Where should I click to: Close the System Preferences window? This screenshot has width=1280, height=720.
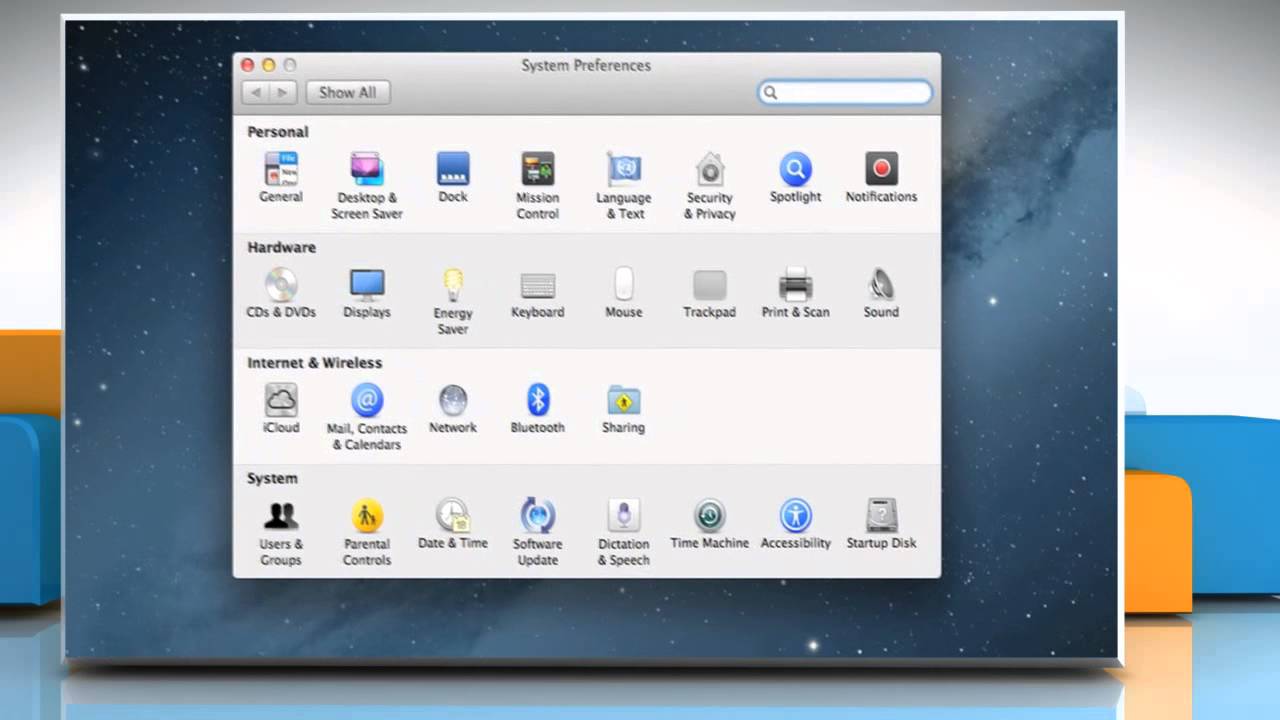pyautogui.click(x=248, y=65)
